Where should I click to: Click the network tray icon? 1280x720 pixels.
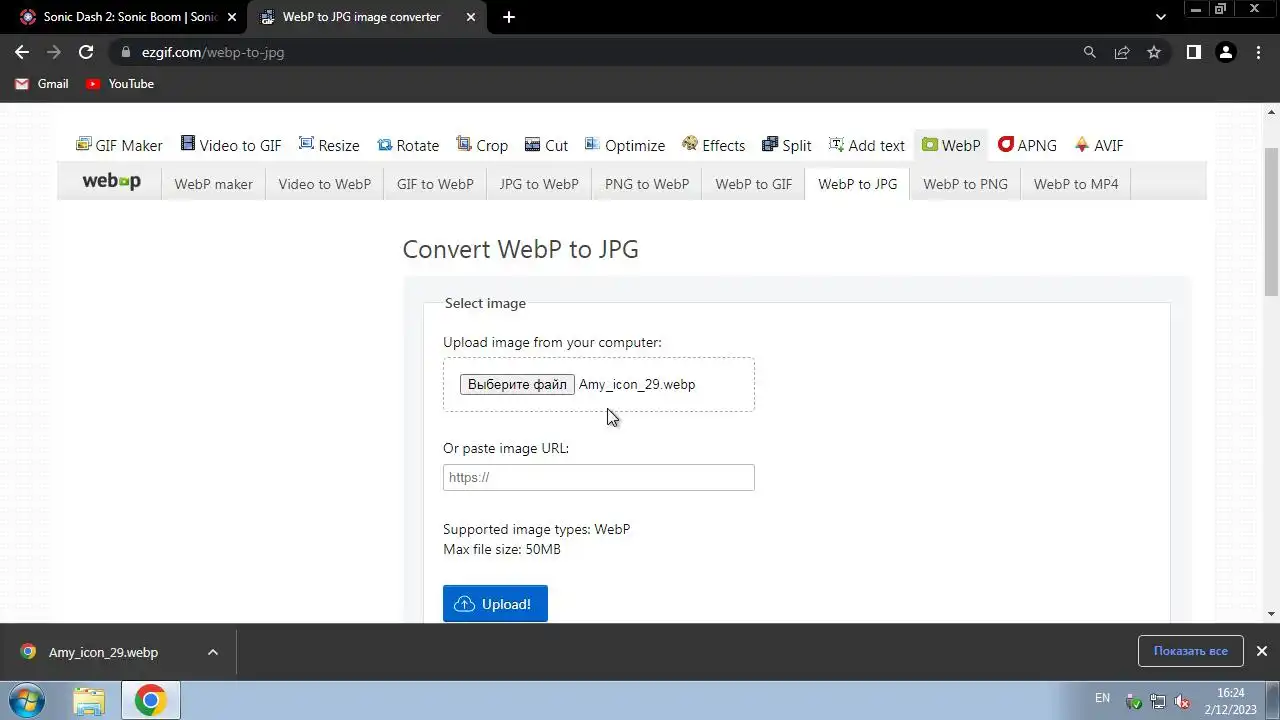coord(1158,701)
